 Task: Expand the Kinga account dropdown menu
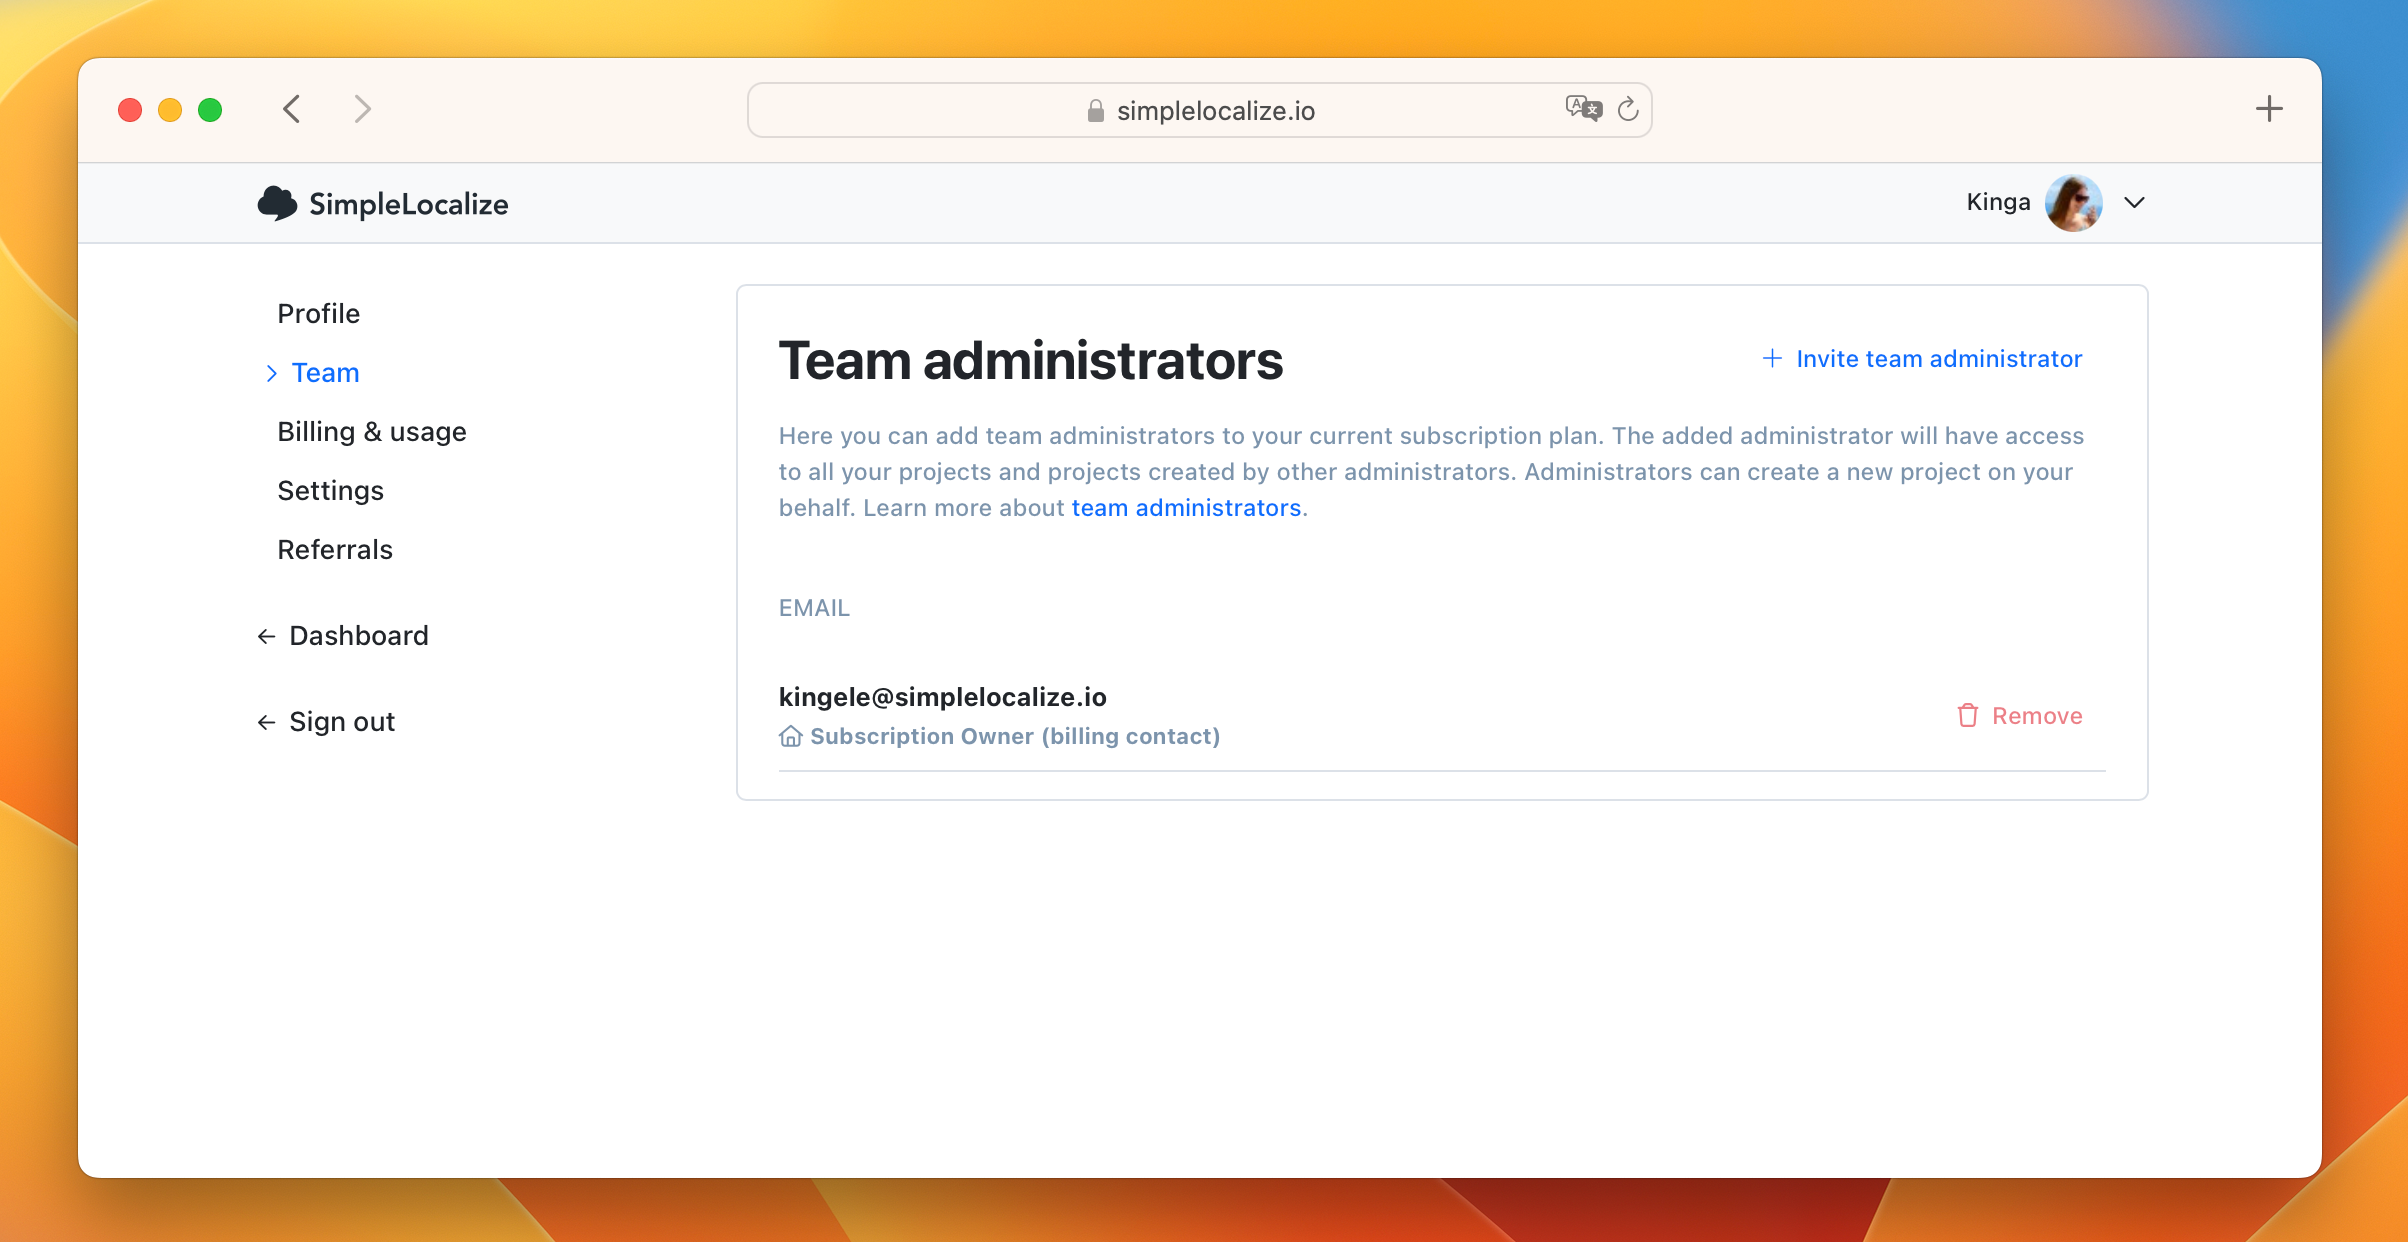[x=2136, y=201]
